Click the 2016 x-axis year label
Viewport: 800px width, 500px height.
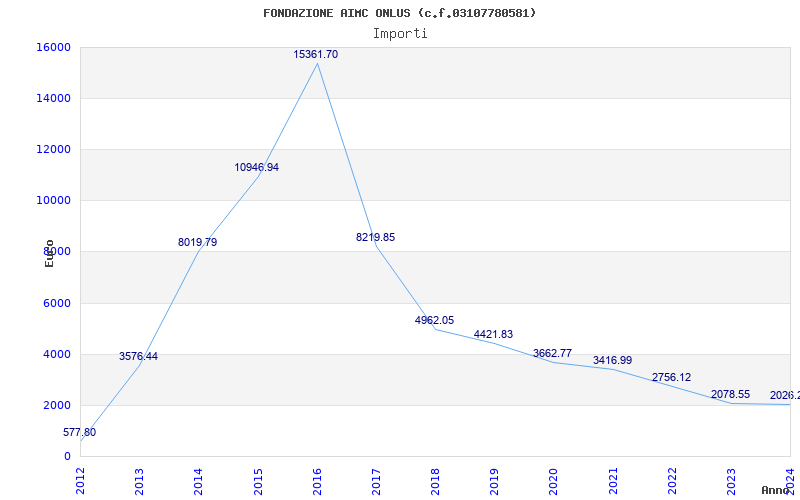[x=317, y=481]
